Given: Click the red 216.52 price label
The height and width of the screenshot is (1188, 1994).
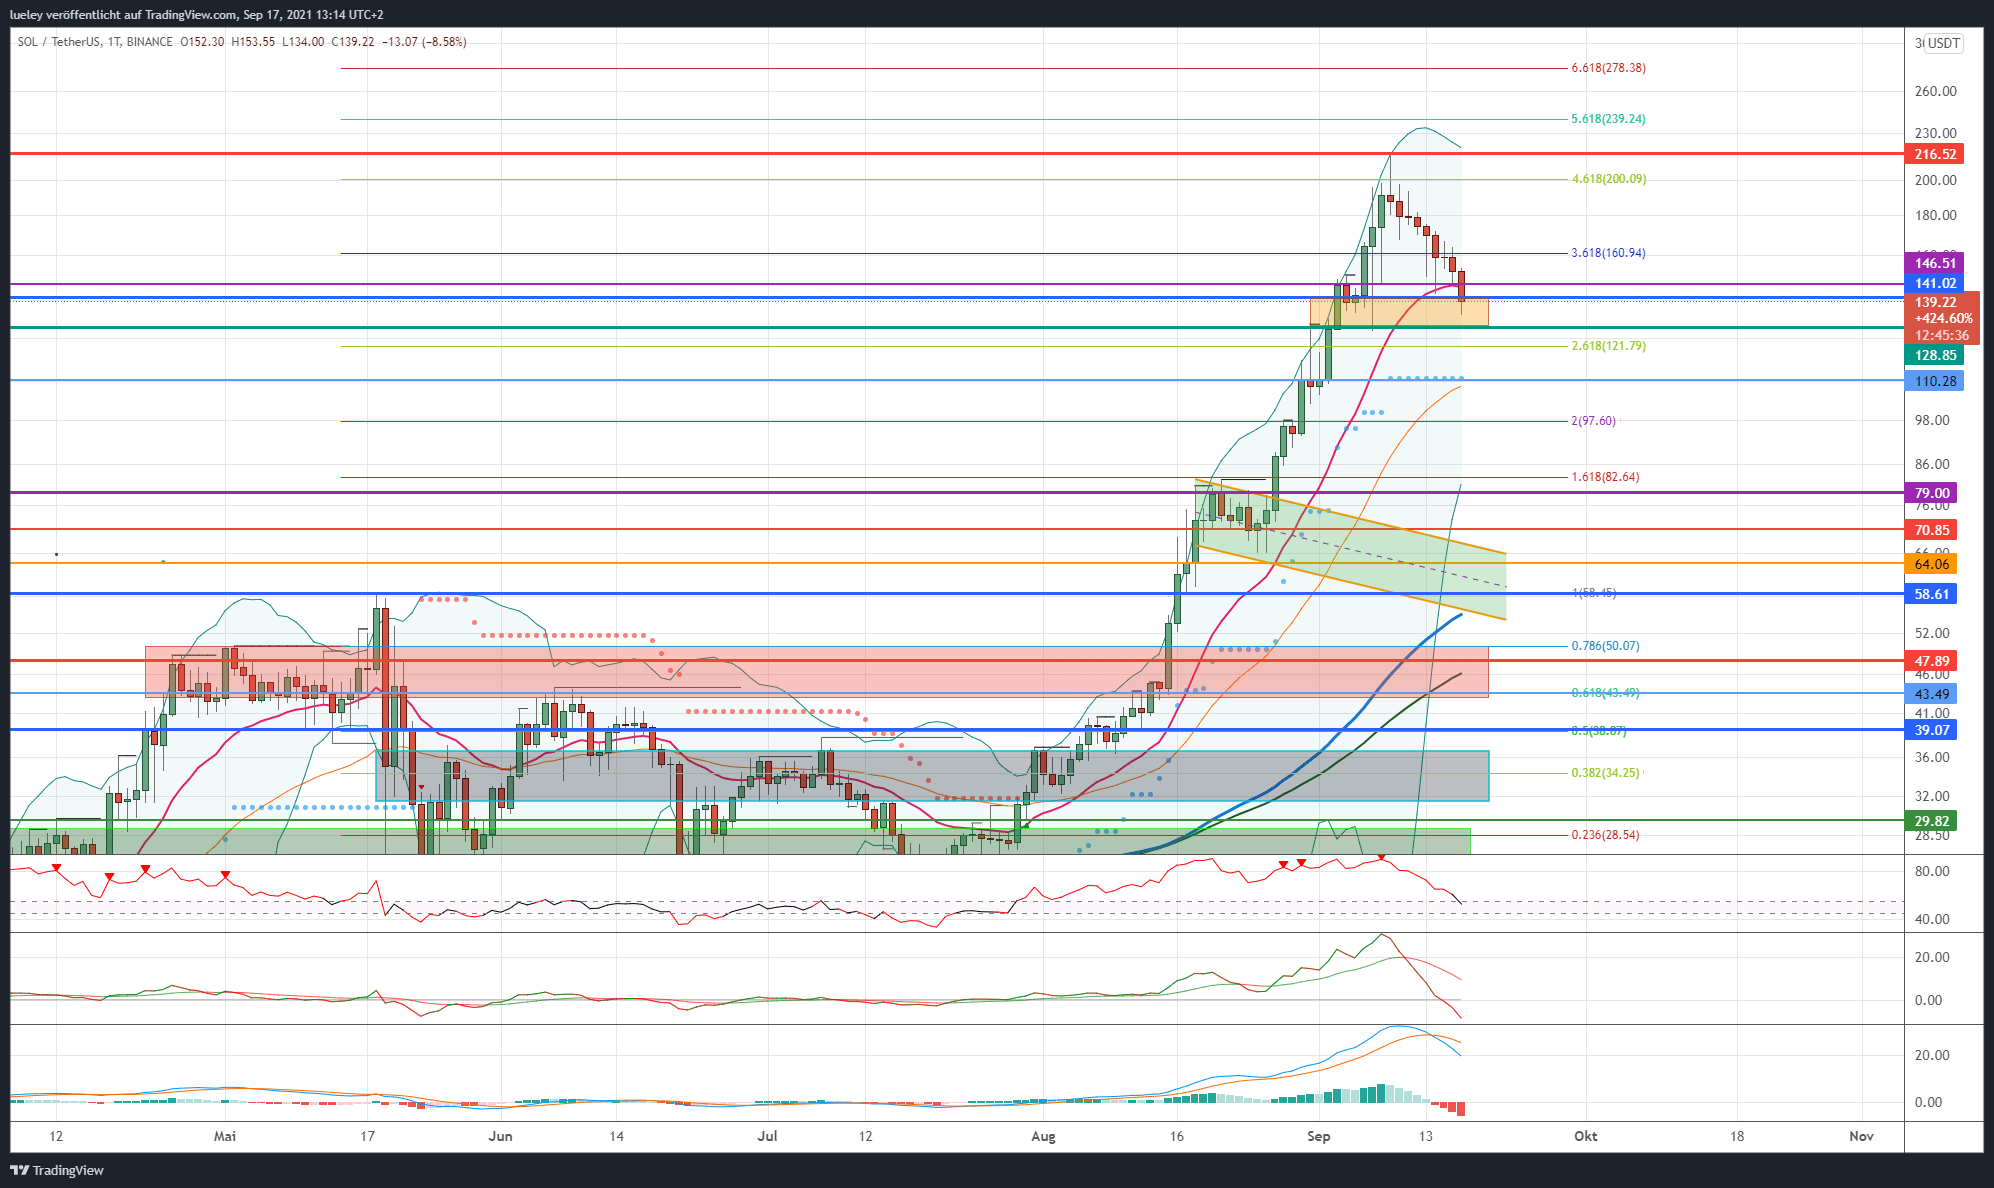Looking at the screenshot, I should click(x=1935, y=154).
